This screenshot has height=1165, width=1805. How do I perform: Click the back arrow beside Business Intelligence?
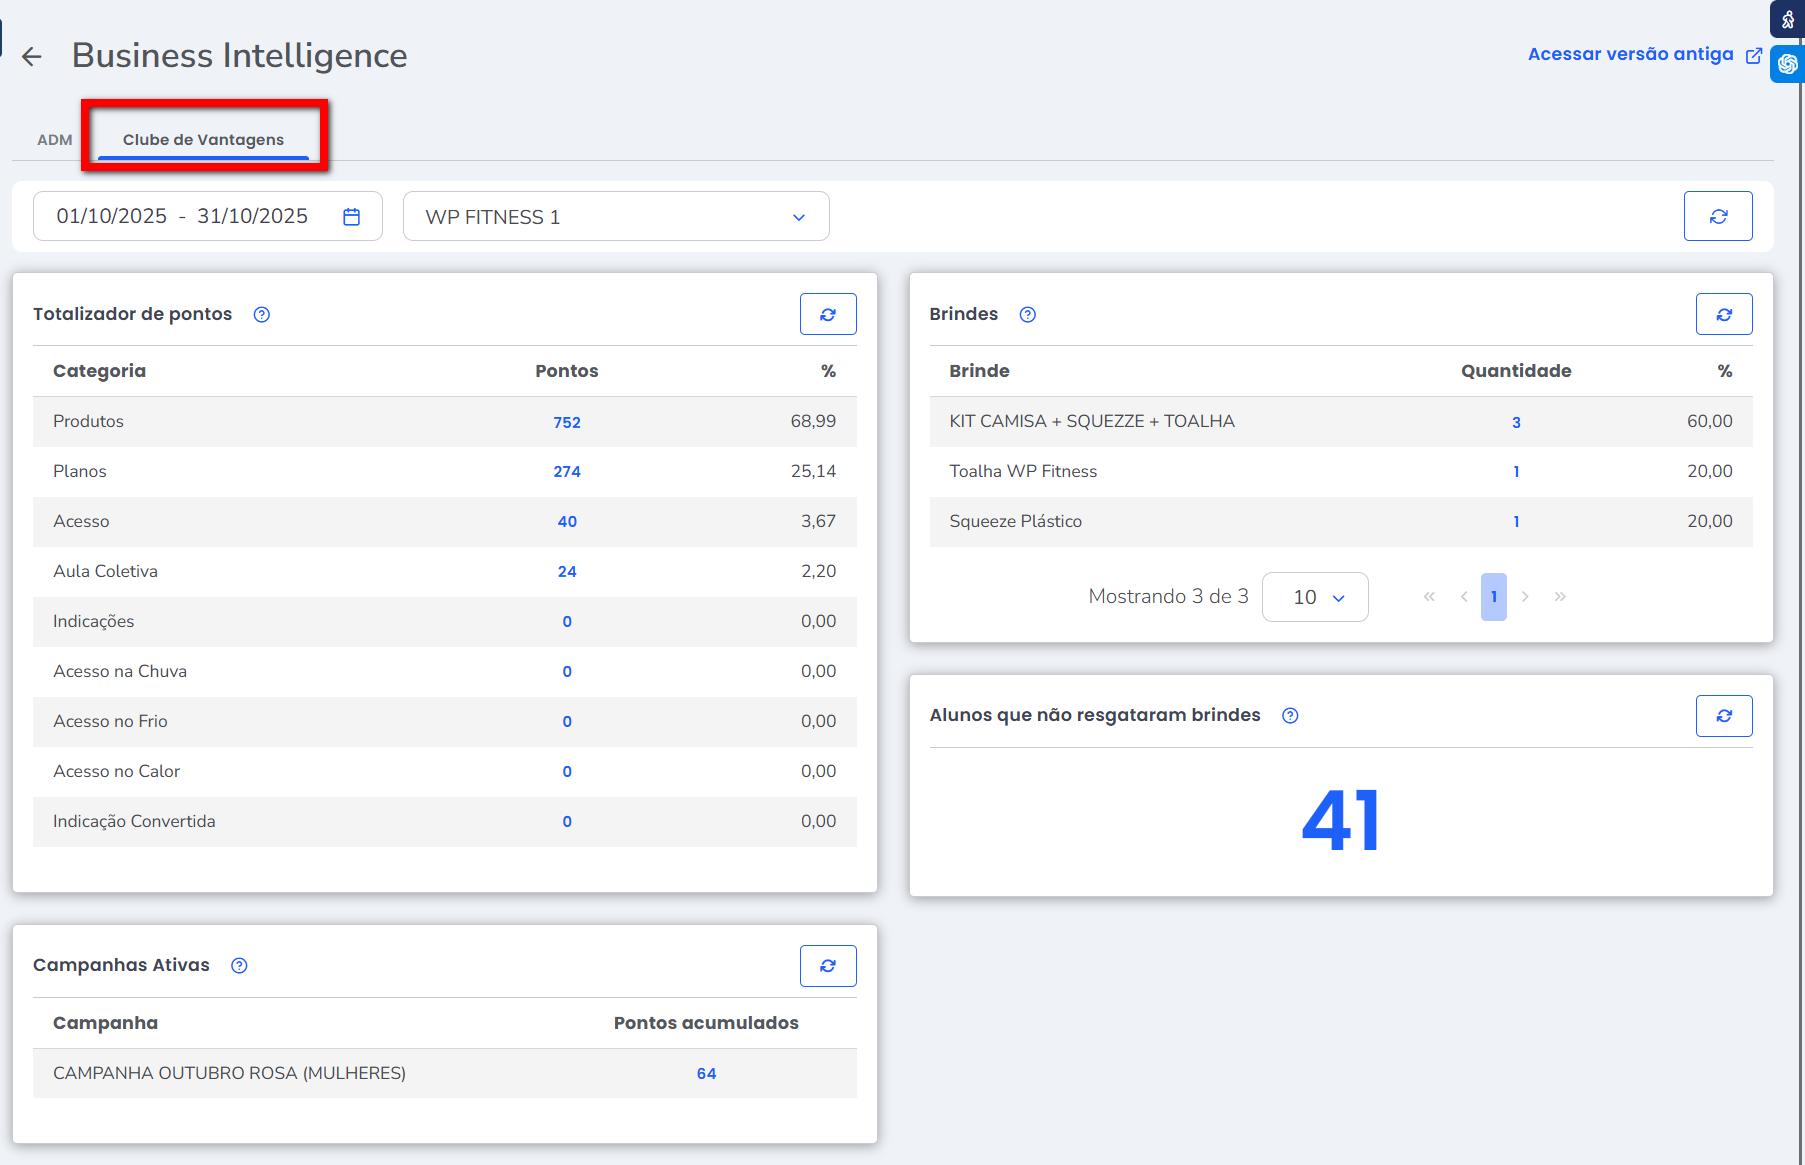32,57
